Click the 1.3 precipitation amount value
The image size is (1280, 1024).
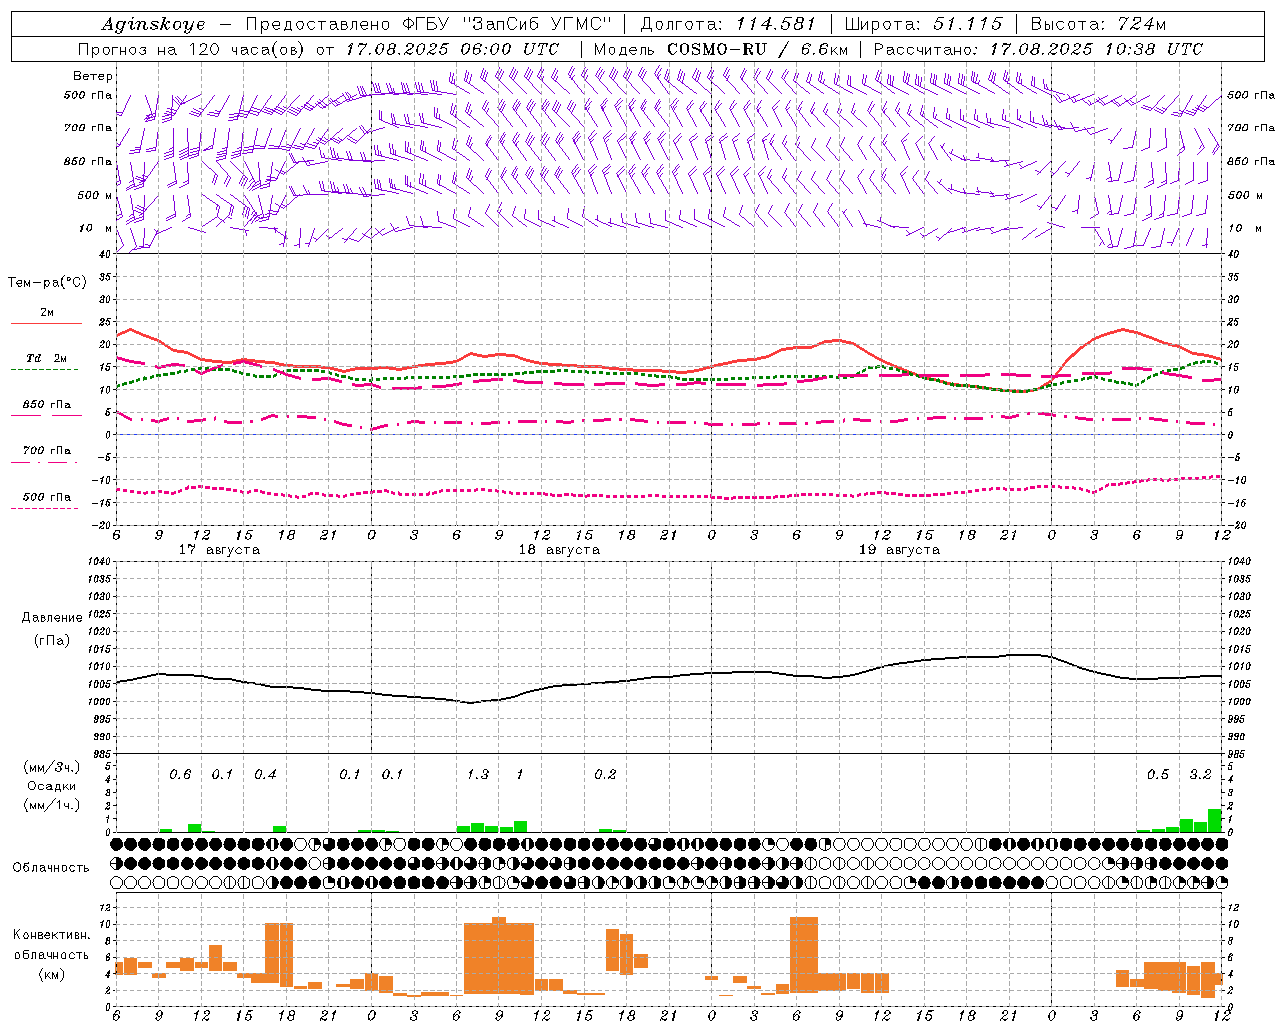[x=478, y=775]
